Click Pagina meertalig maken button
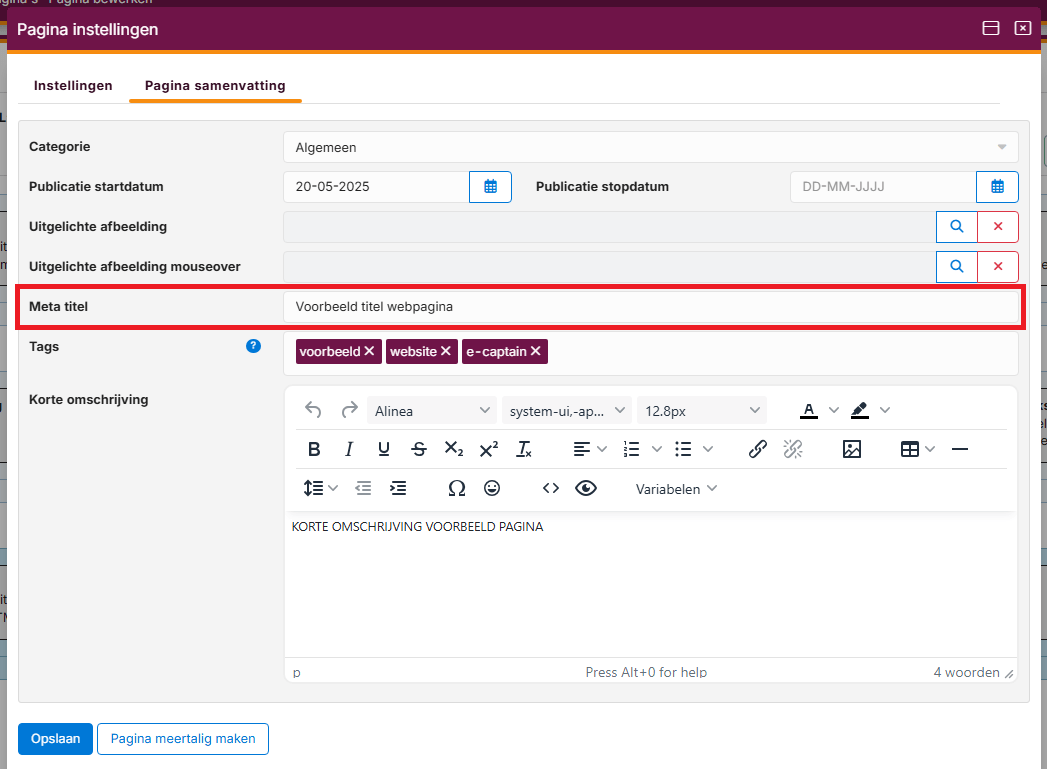The width and height of the screenshot is (1047, 769). point(183,739)
